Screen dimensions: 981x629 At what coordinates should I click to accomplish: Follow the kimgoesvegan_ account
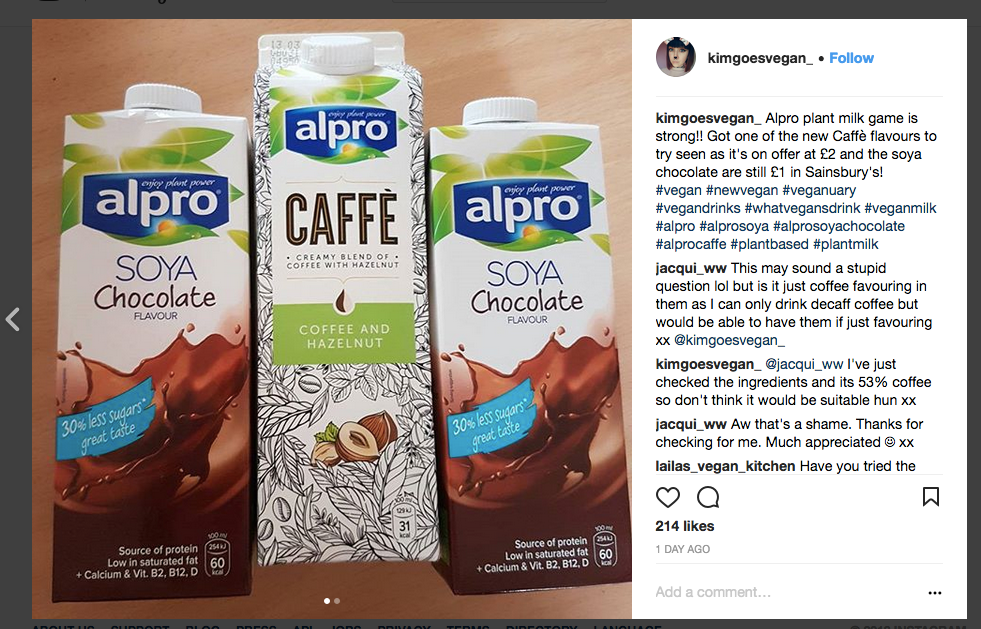851,58
